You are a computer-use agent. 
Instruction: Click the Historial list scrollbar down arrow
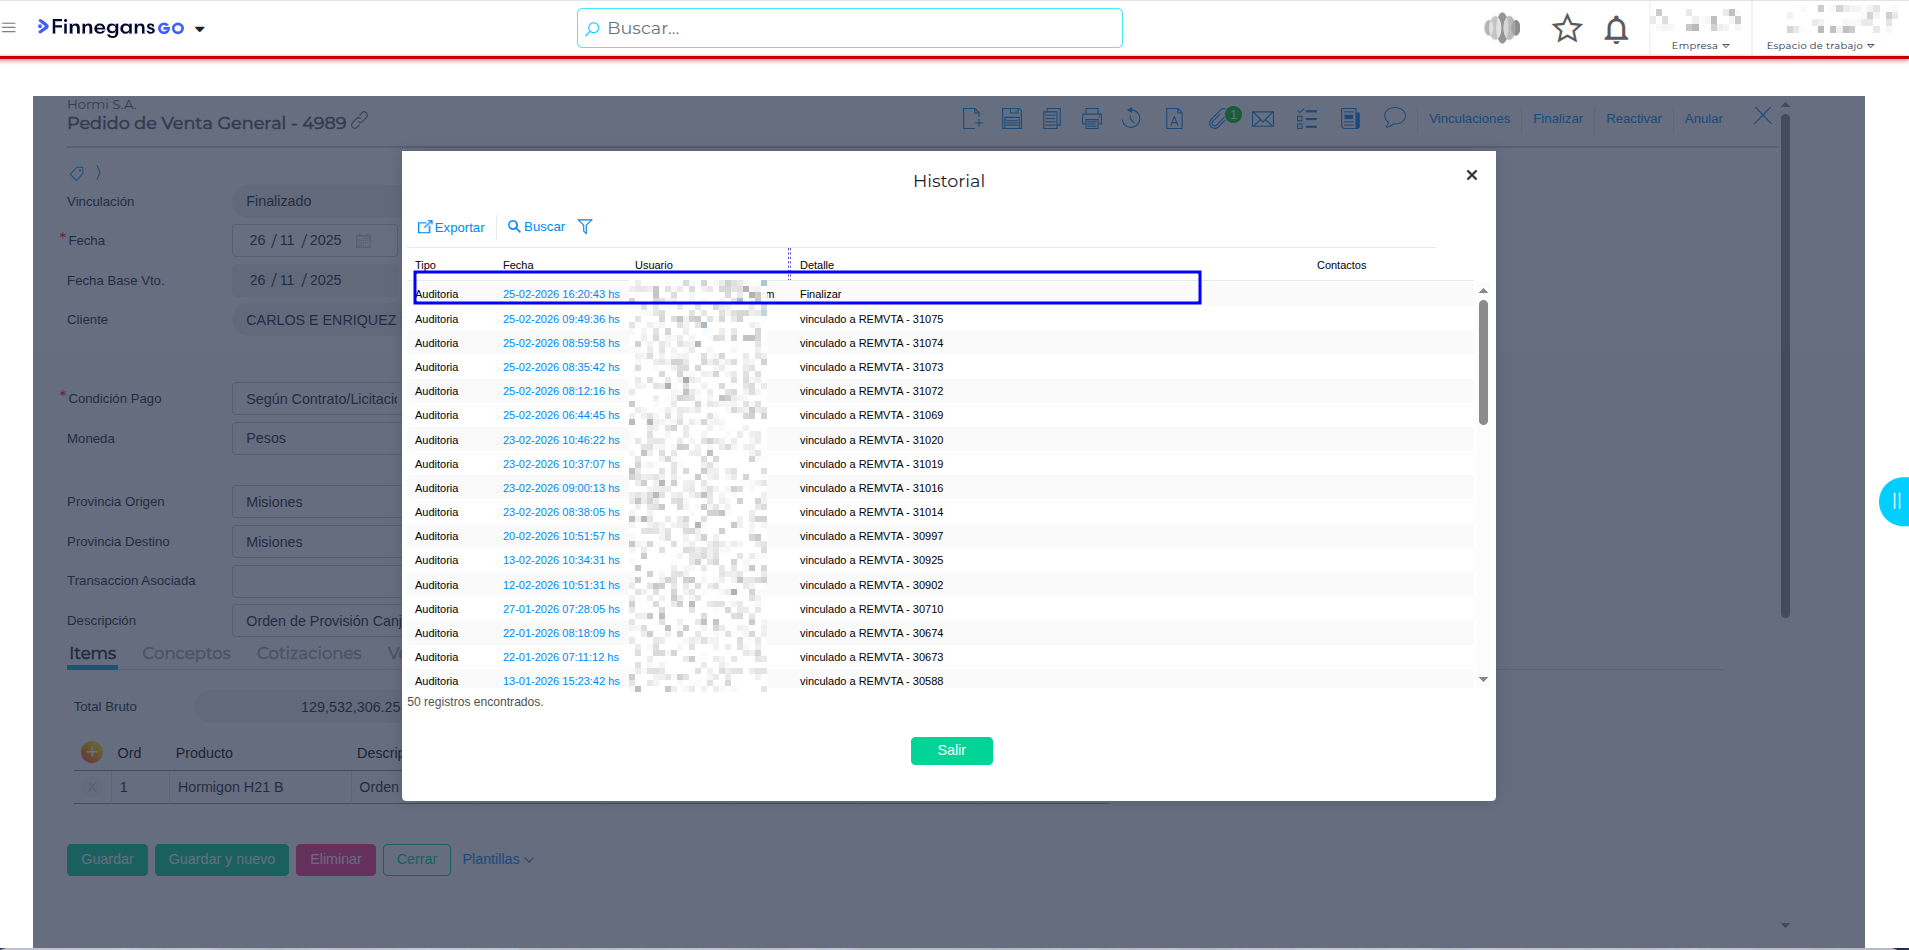point(1483,680)
